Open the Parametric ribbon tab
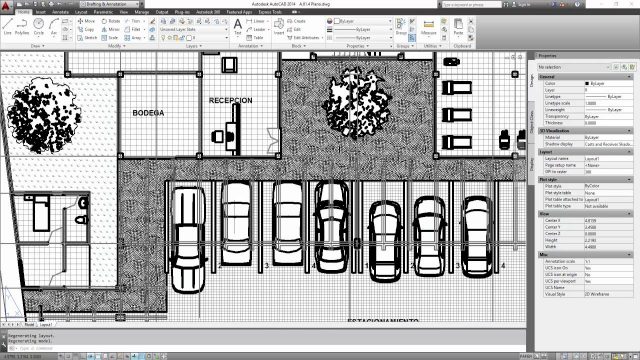Viewport: 640px width, 360px height. point(103,12)
